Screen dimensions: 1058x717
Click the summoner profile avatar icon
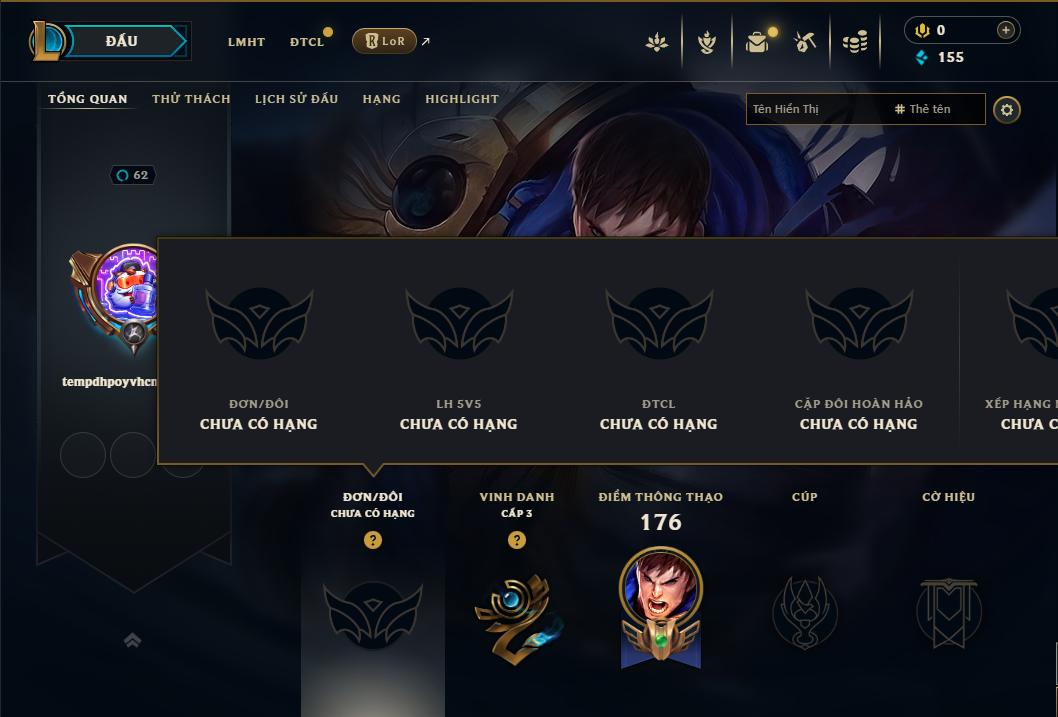[125, 290]
